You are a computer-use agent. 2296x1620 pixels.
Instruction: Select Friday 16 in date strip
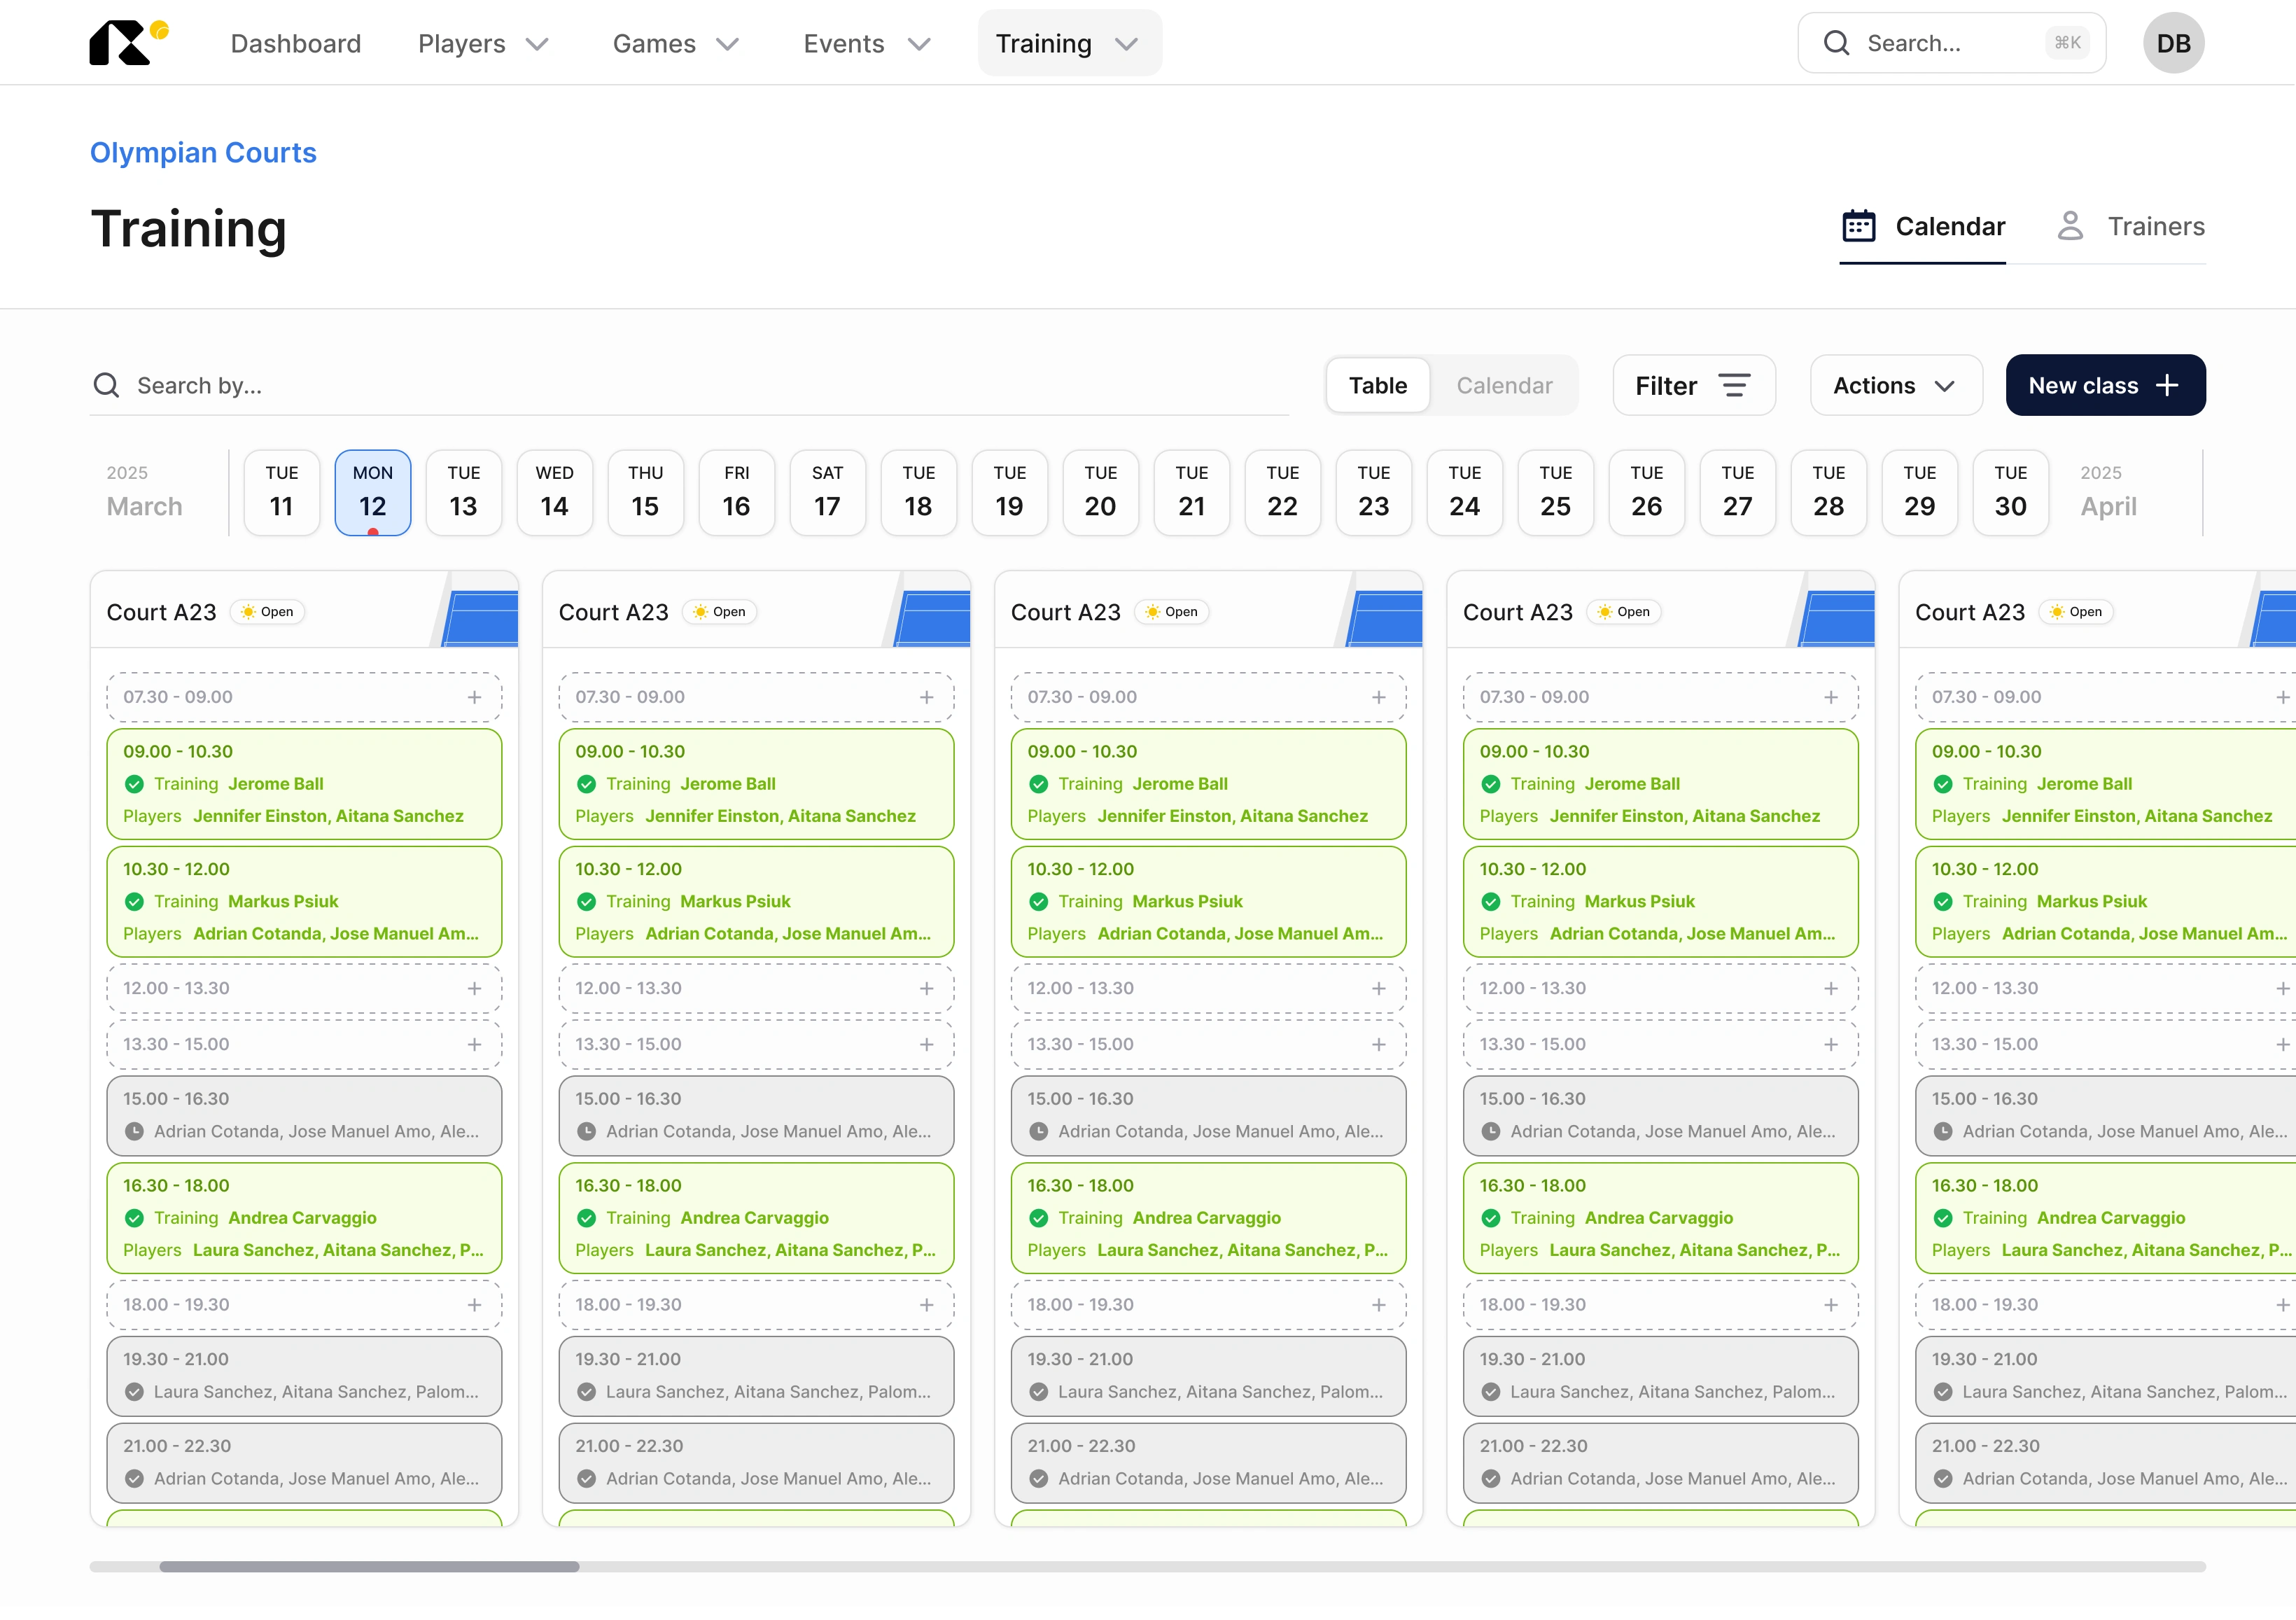point(736,492)
